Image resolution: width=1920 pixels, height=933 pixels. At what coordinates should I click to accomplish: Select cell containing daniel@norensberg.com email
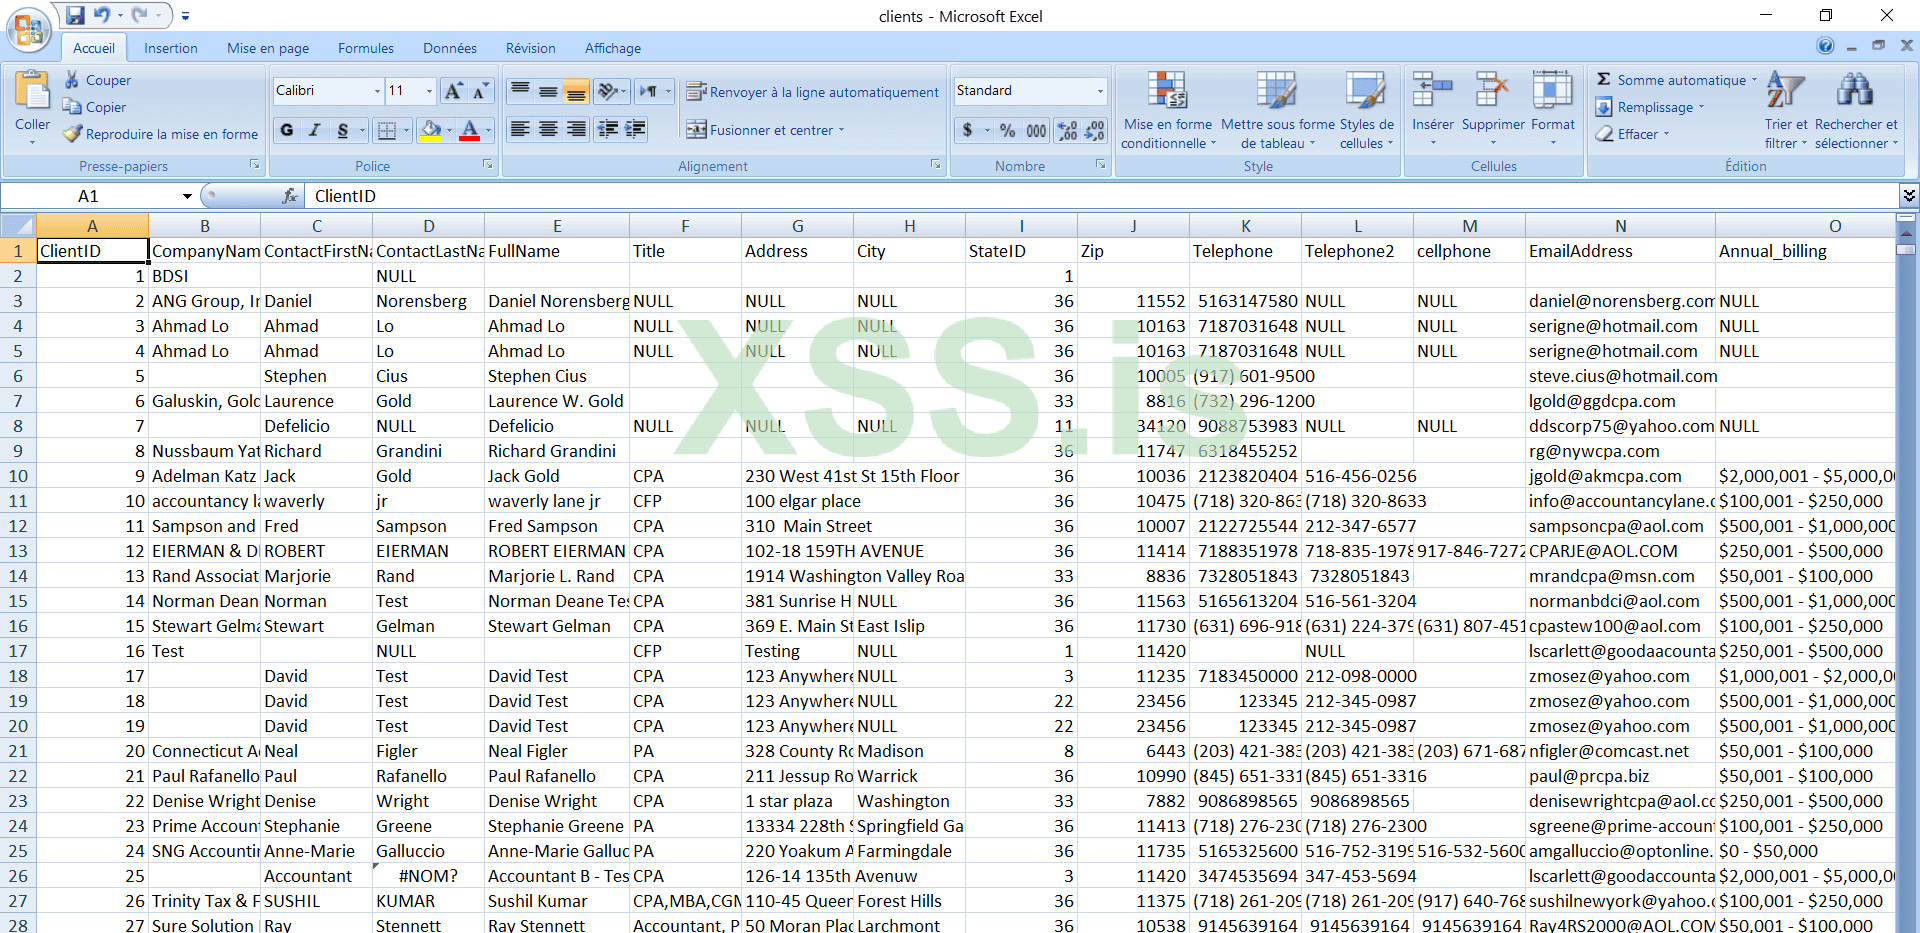1620,301
